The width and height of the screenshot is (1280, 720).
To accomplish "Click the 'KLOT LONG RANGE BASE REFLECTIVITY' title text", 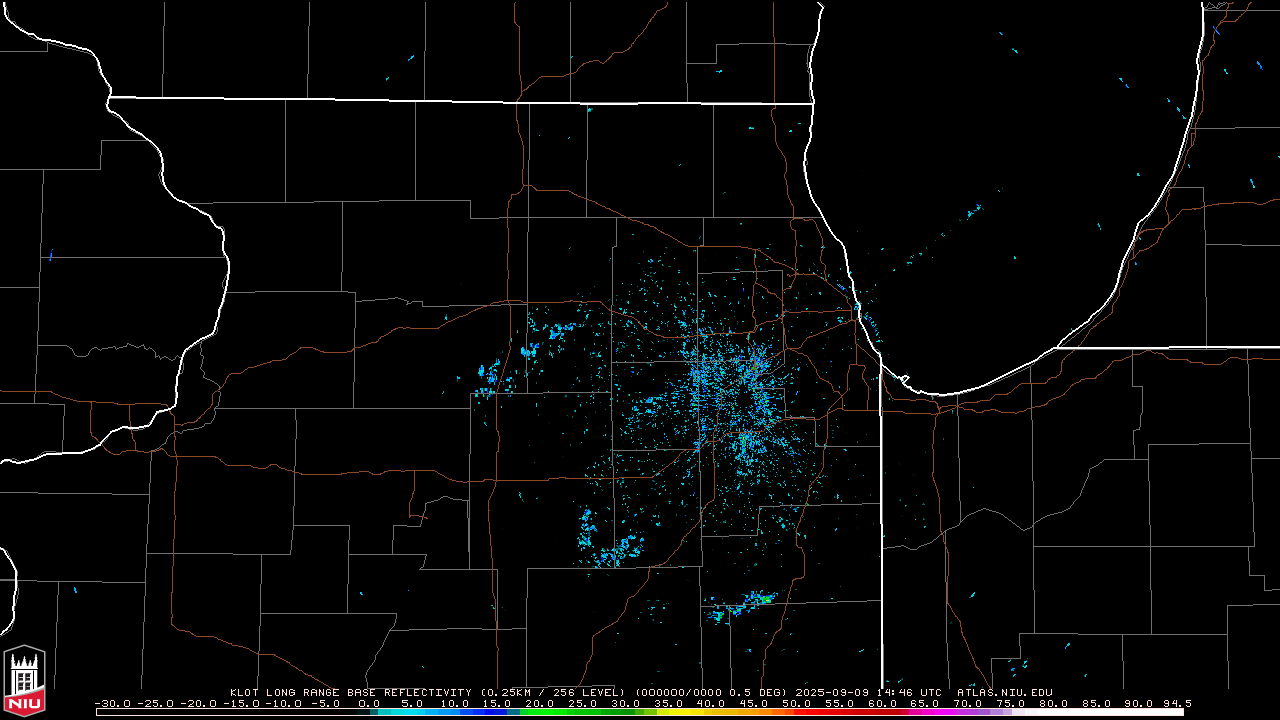I will coord(350,692).
